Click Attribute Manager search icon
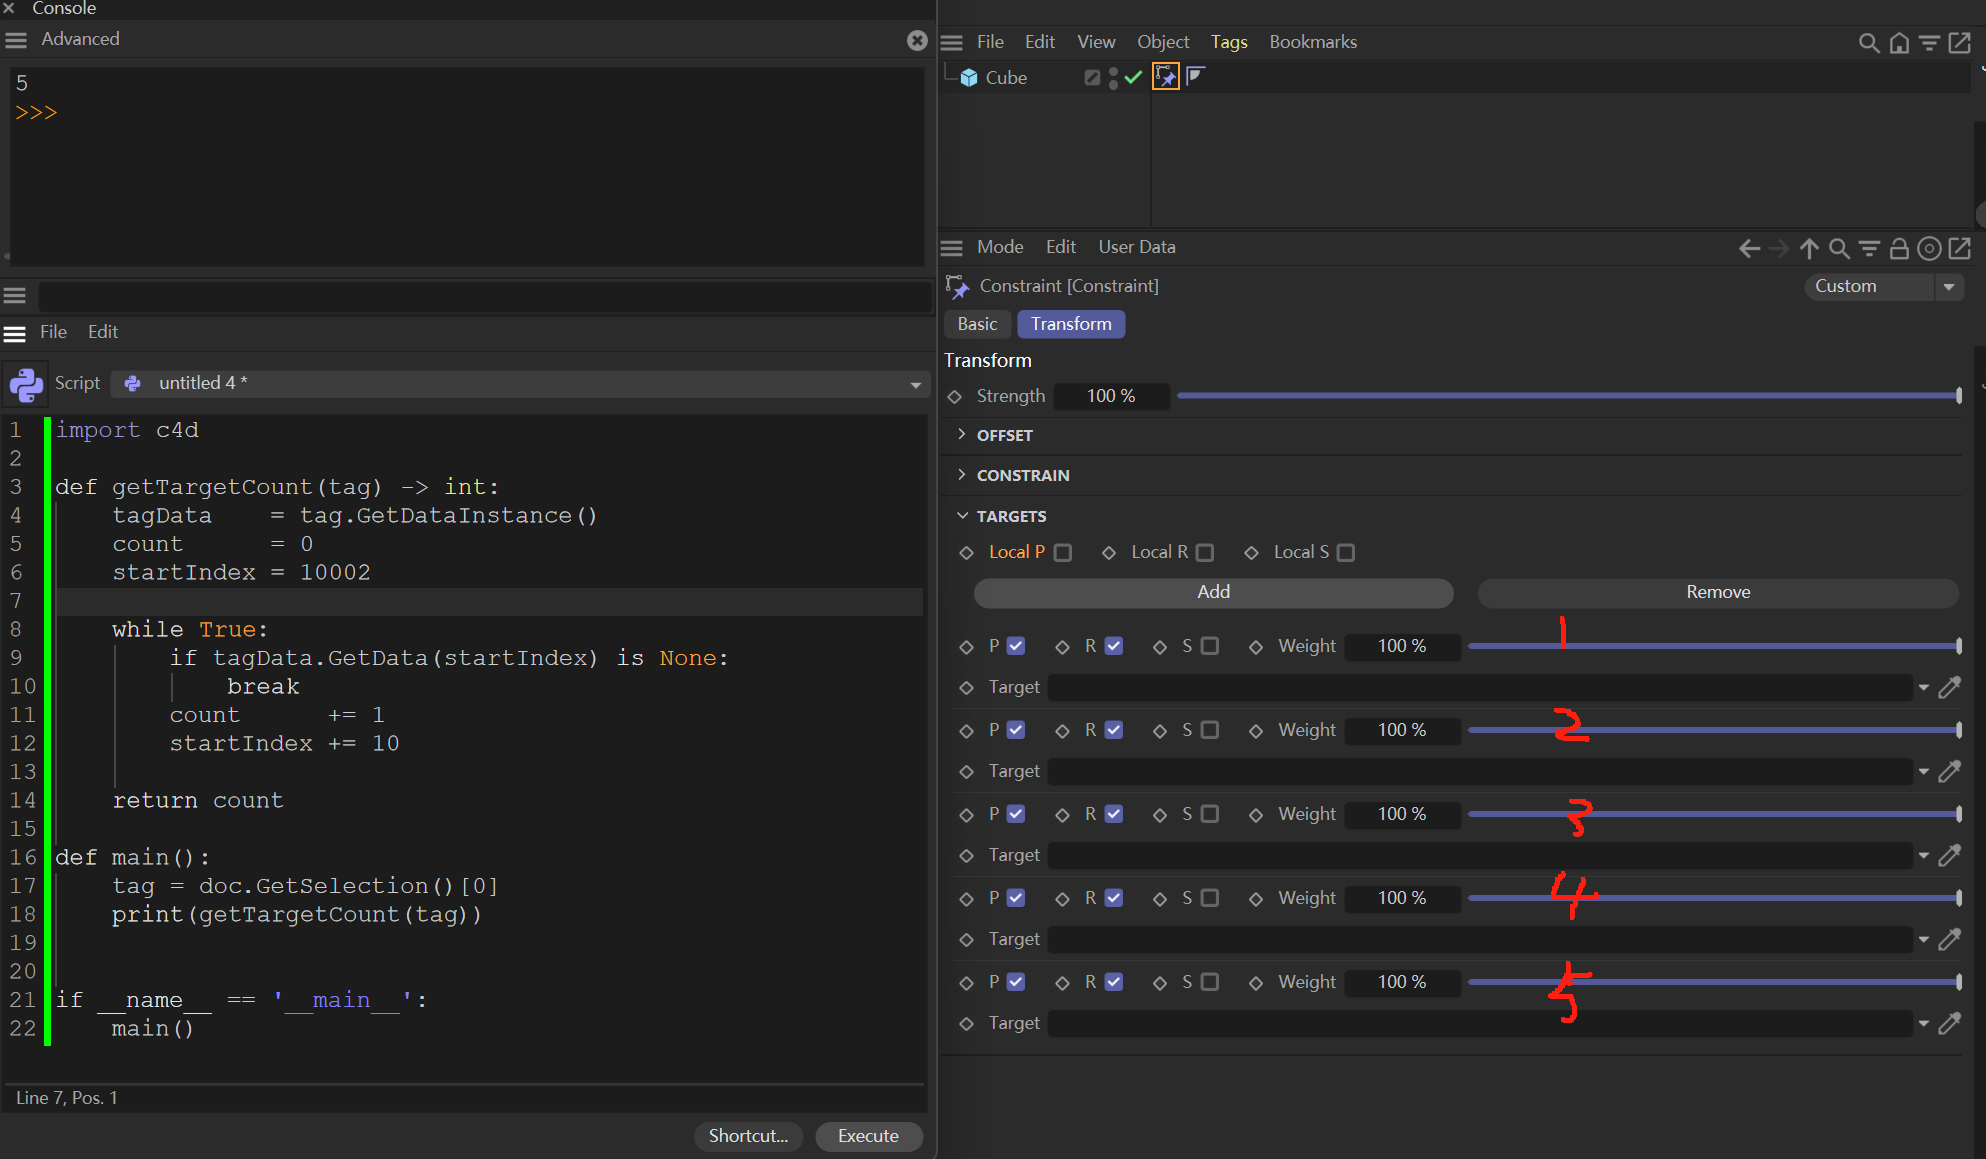The height and width of the screenshot is (1159, 1986). (1839, 248)
